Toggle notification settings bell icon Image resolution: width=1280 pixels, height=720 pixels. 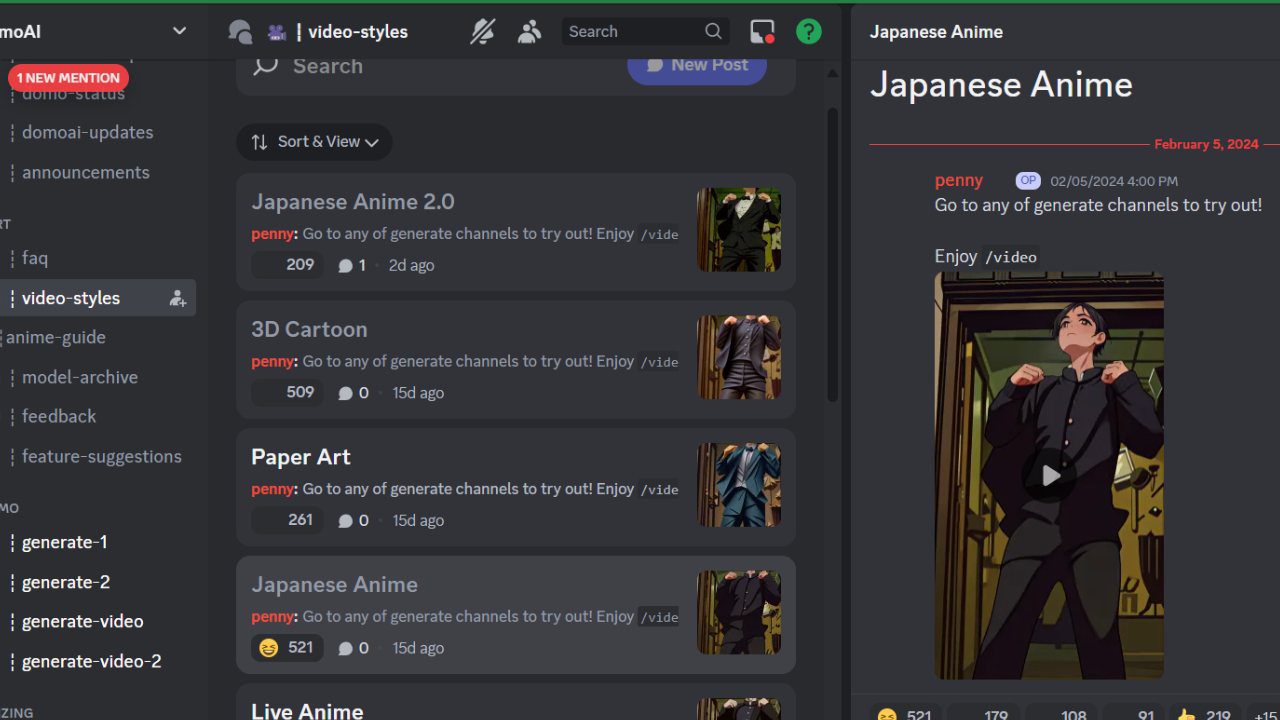482,32
